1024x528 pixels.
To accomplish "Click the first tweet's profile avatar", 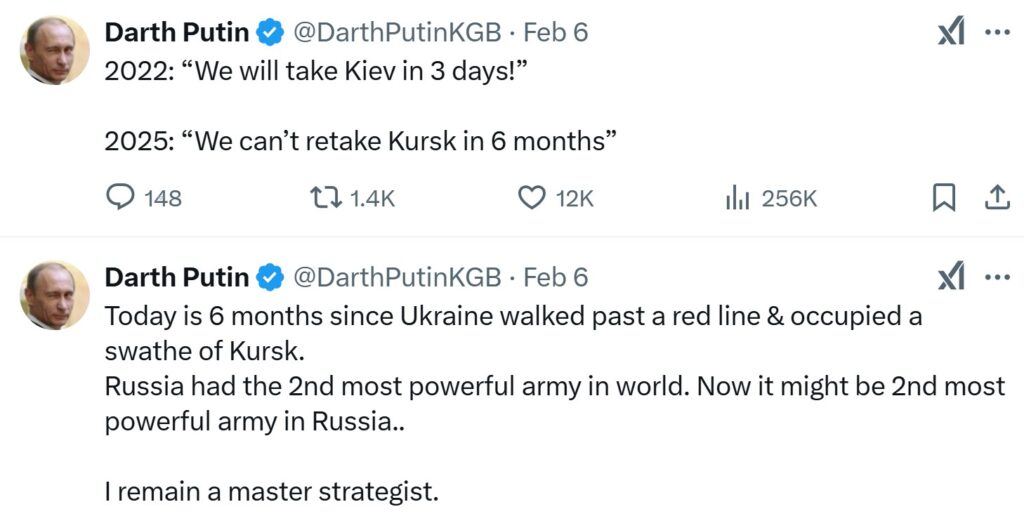I will click(55, 50).
